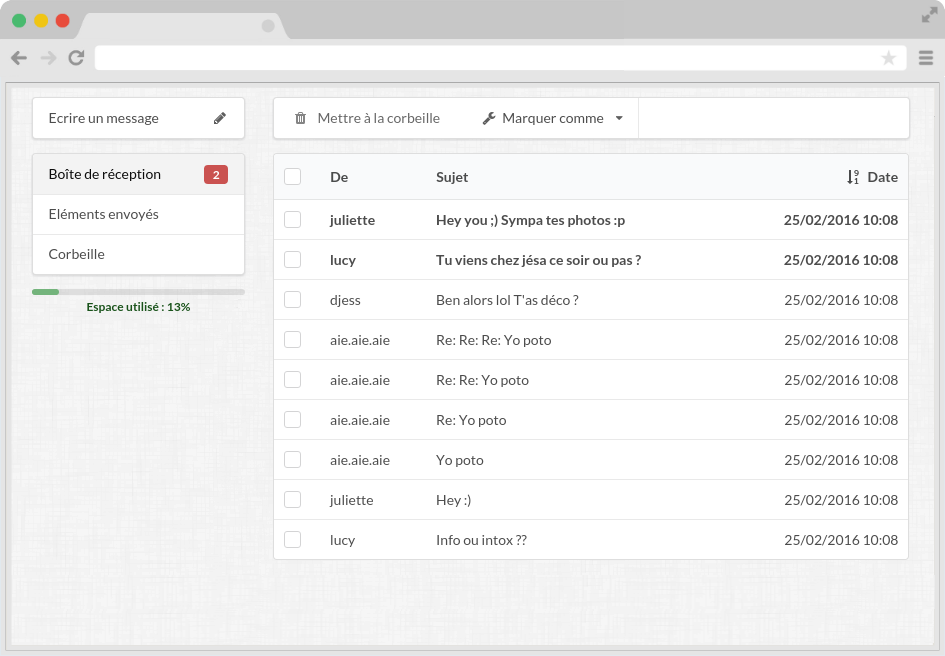Go to Eléments envoyés folder
The width and height of the screenshot is (945, 656).
138,214
